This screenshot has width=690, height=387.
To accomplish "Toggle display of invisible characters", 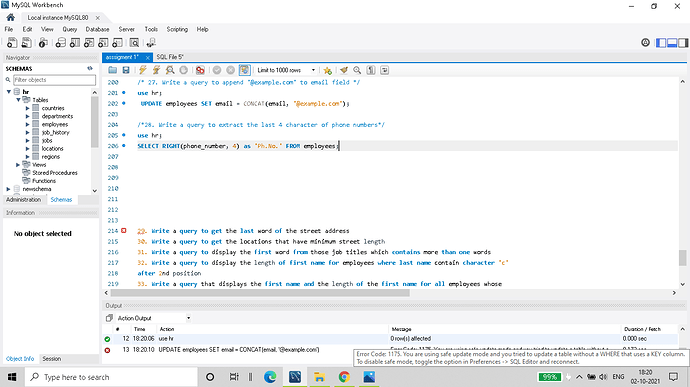I will click(371, 70).
